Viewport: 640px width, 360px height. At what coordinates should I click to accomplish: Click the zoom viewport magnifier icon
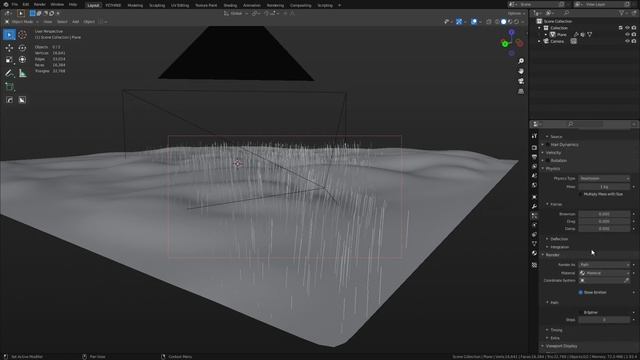pyautogui.click(x=521, y=61)
